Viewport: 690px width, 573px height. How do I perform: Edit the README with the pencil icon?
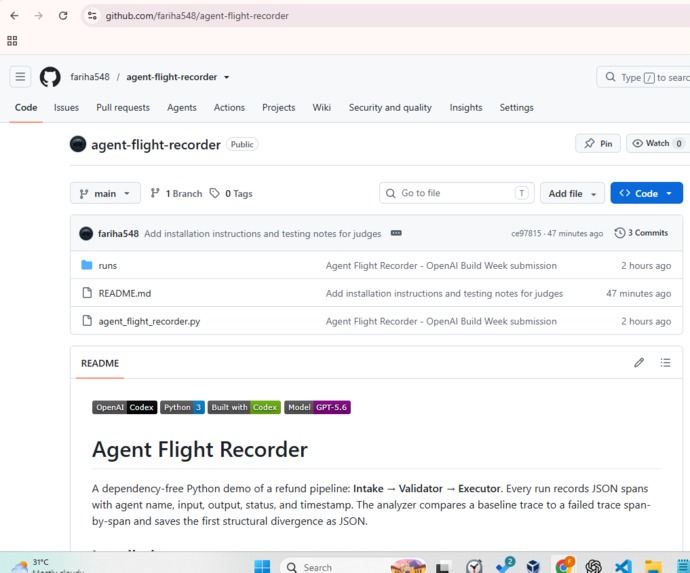(639, 363)
